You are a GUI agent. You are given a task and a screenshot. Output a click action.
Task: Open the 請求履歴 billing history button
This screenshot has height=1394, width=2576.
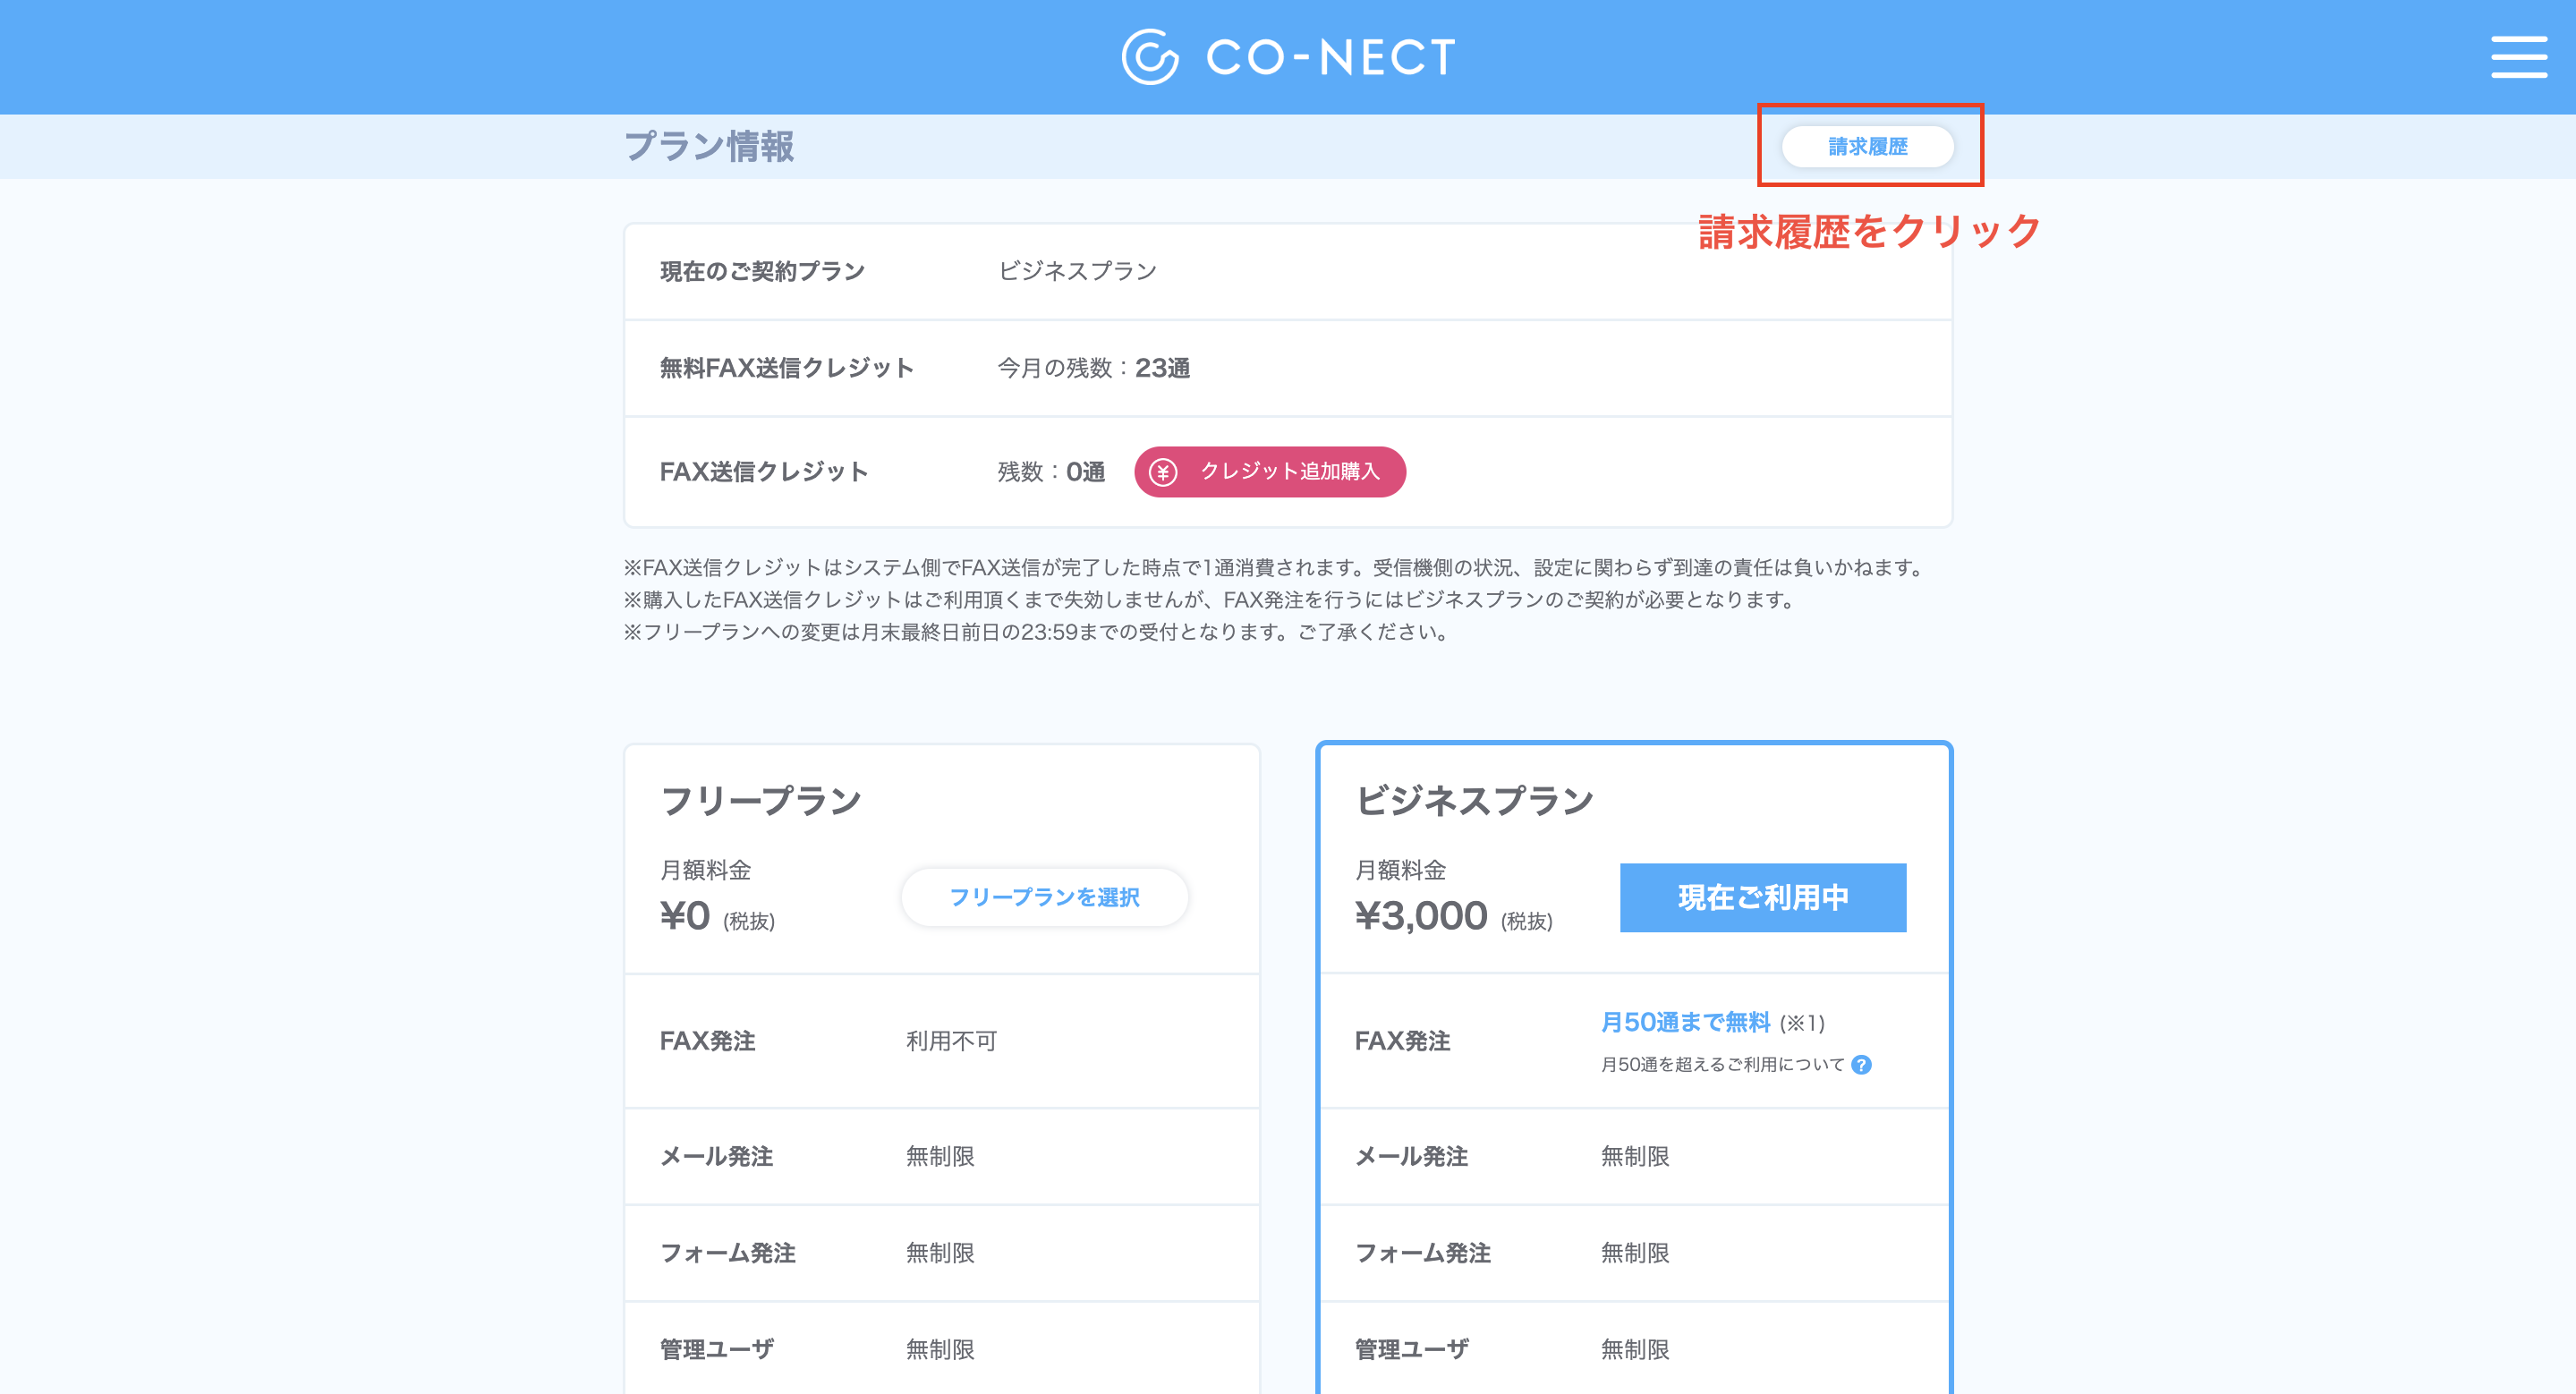1867,147
